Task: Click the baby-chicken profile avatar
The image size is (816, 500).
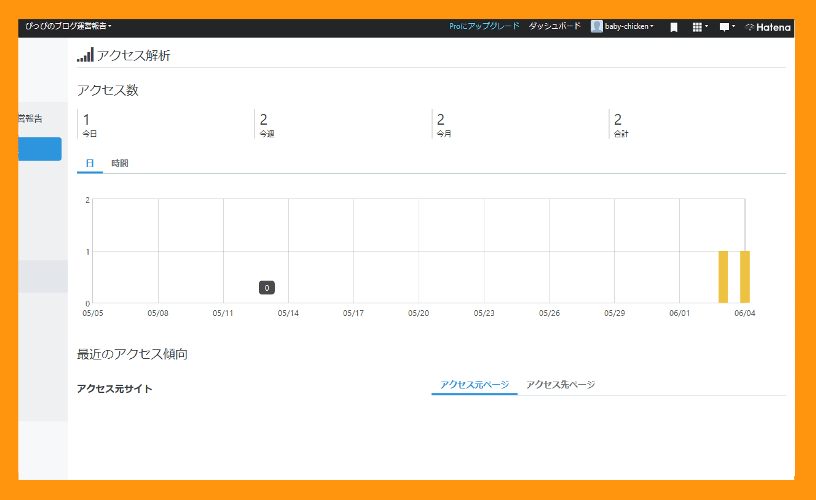Action: [x=596, y=27]
